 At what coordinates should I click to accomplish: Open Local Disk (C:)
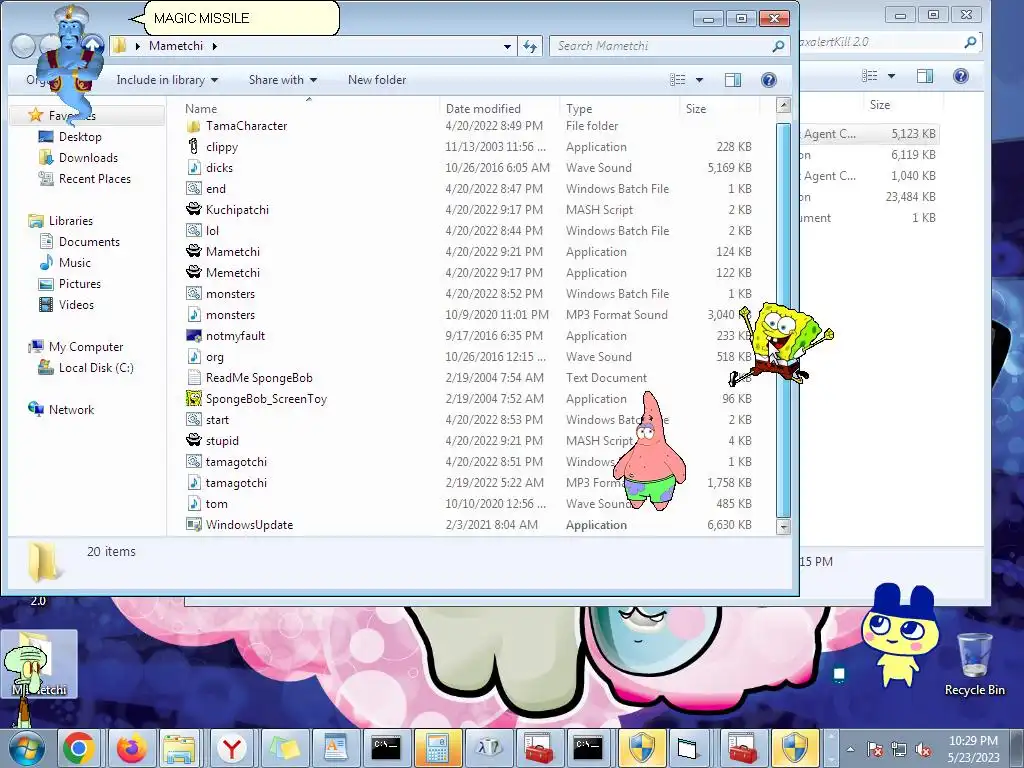96,368
